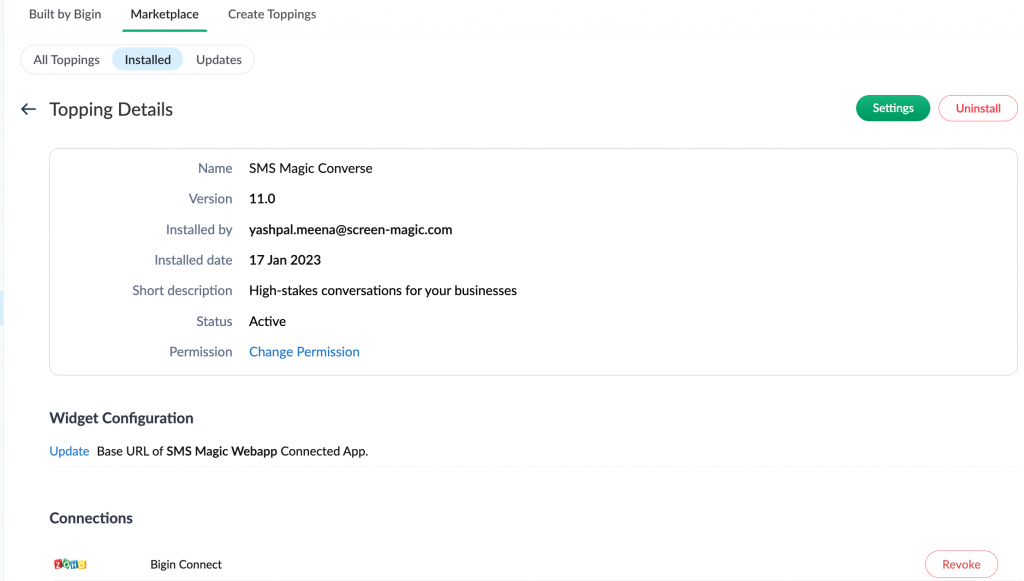The height and width of the screenshot is (581, 1024).
Task: Click the Connections heading
Action: coord(91,518)
